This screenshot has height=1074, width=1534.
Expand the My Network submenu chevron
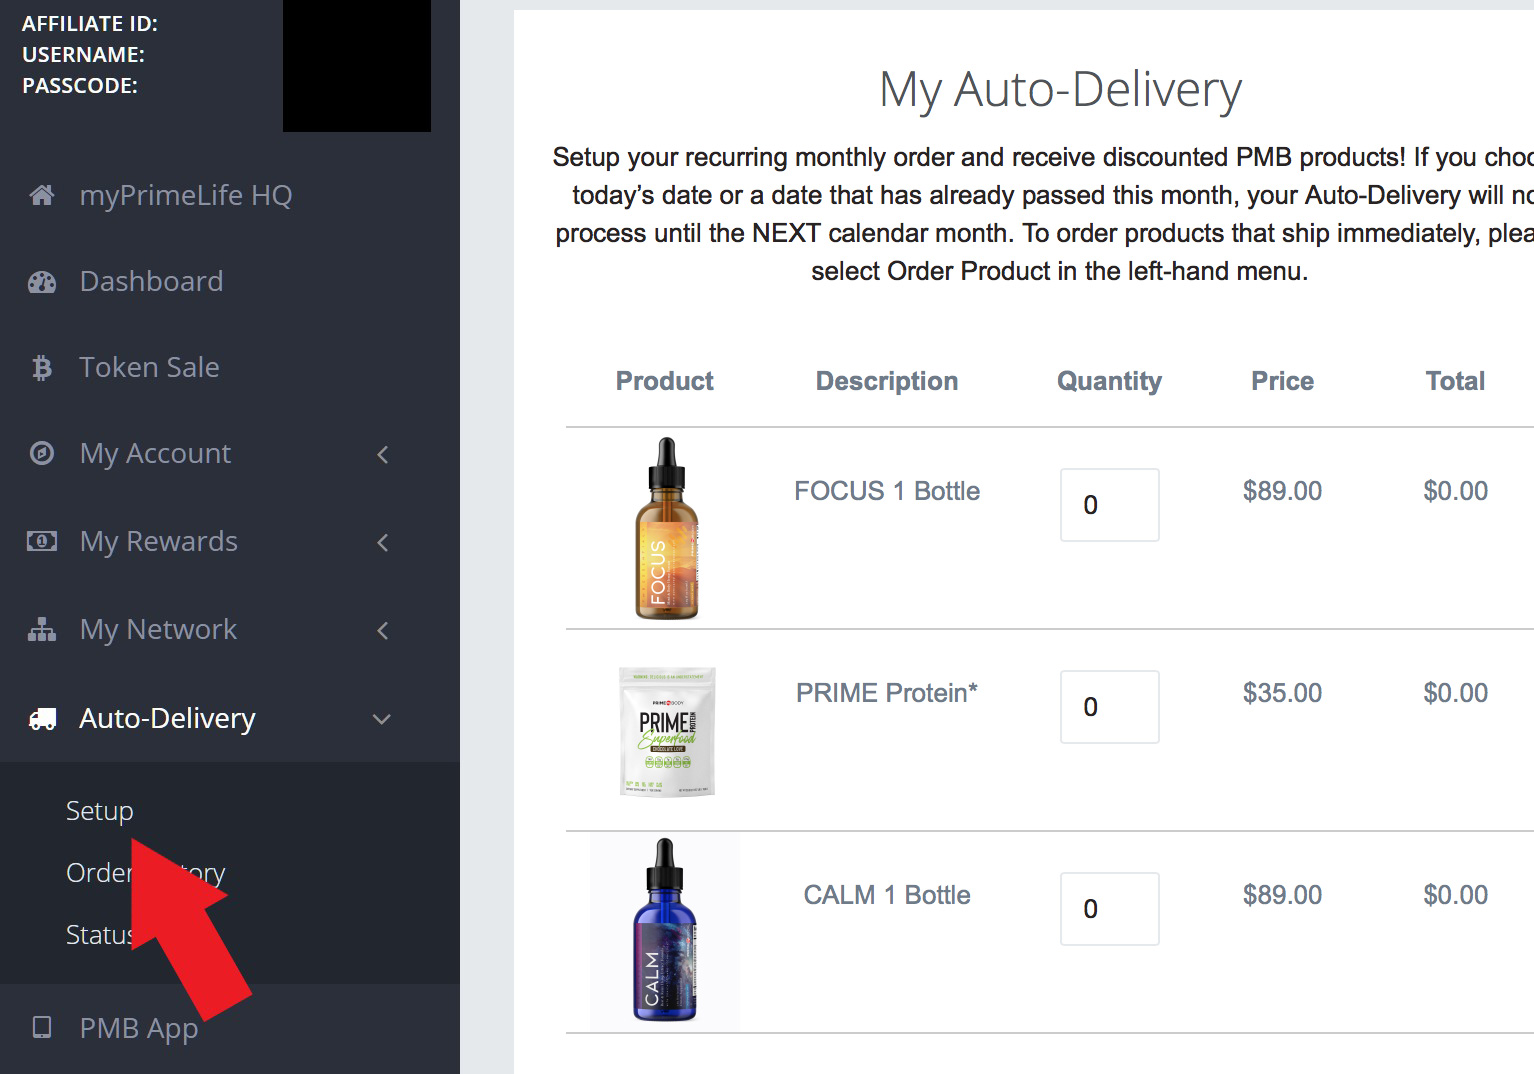point(383,630)
